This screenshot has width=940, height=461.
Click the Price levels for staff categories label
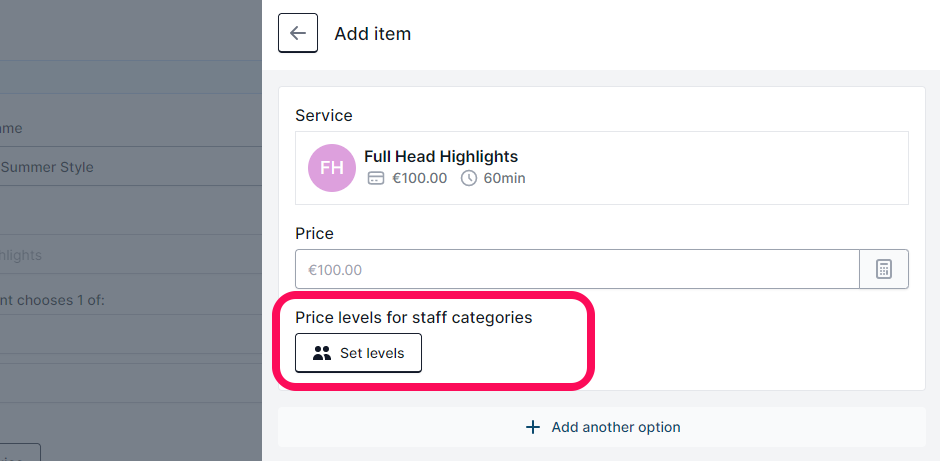coord(414,317)
